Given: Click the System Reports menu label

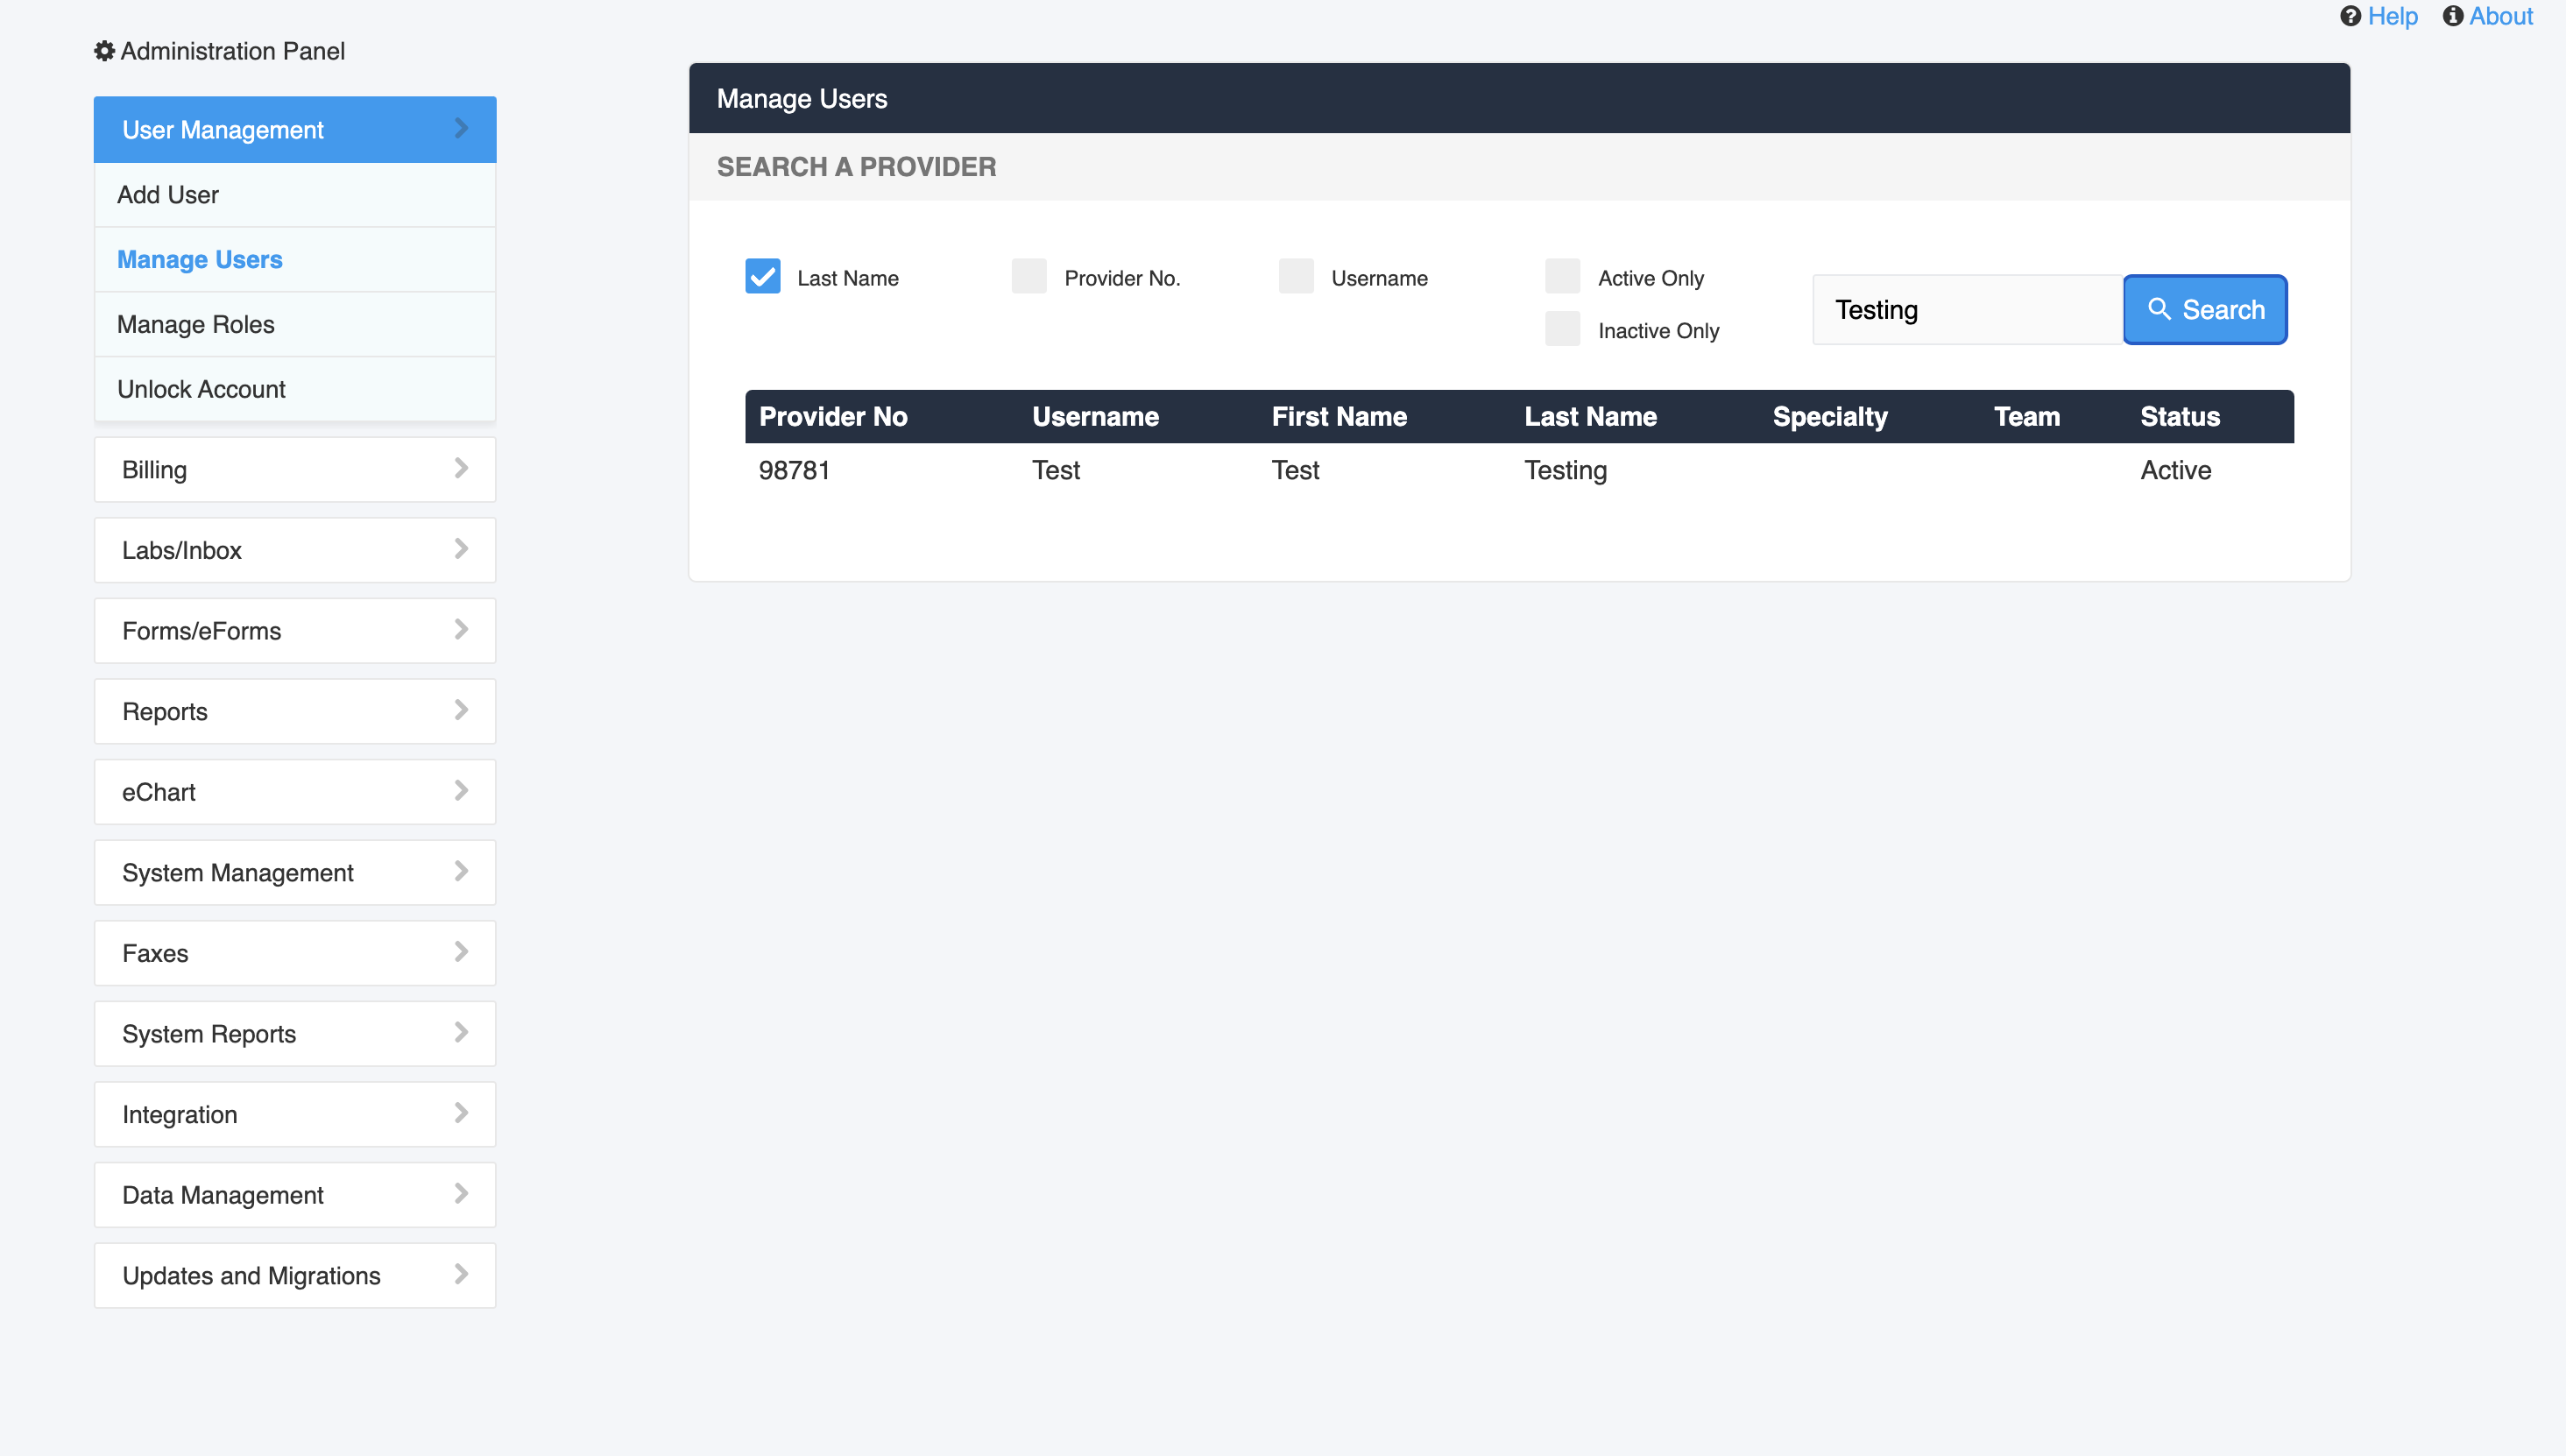Looking at the screenshot, I should pyautogui.click(x=209, y=1034).
